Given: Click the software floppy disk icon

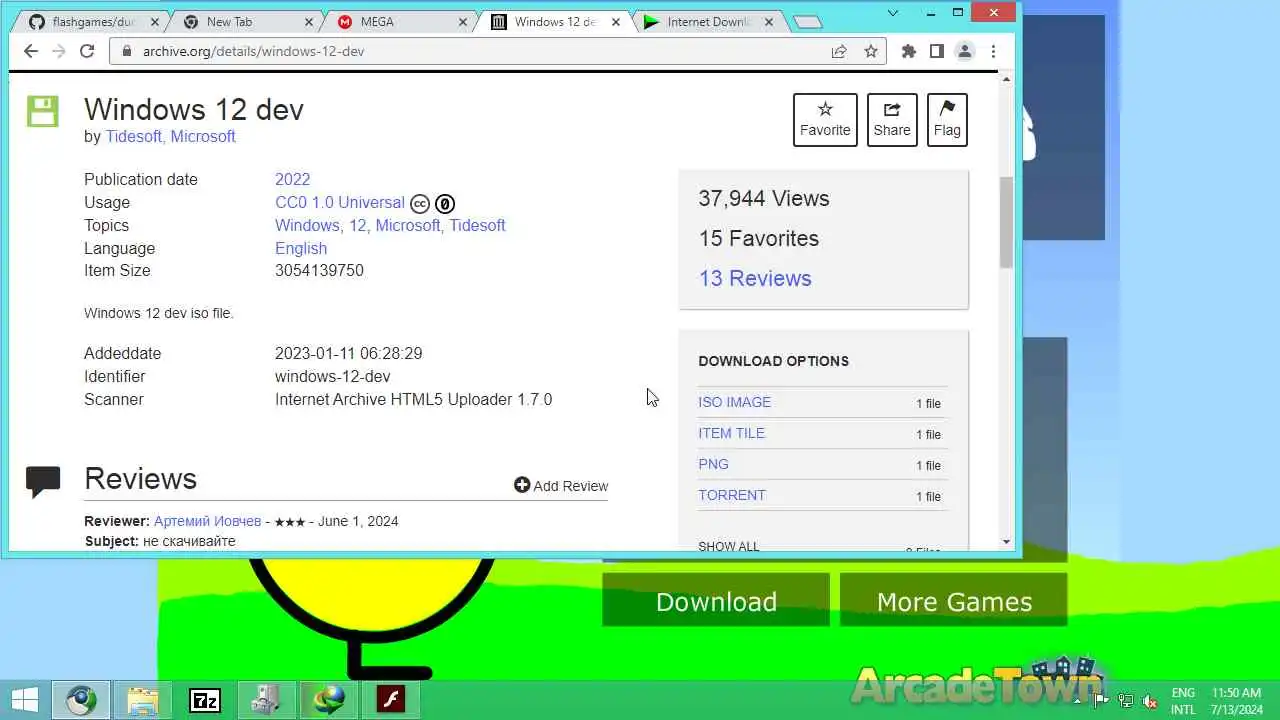Looking at the screenshot, I should 43,111.
